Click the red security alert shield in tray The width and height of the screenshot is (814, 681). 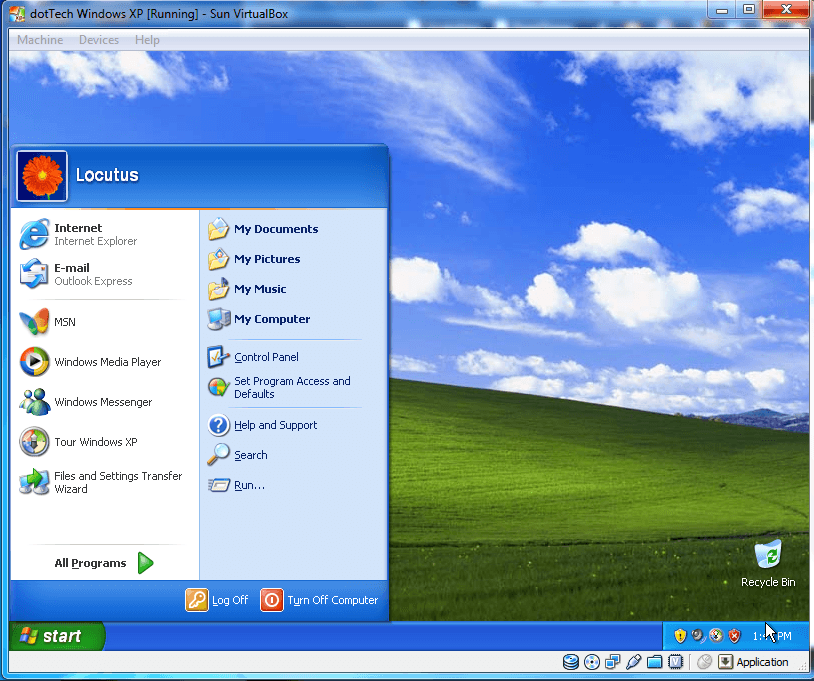pos(734,636)
